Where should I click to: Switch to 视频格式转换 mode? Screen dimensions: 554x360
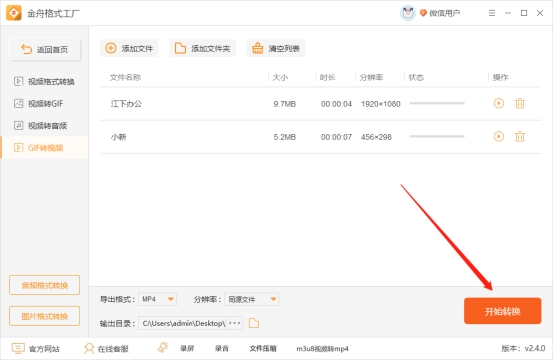pyautogui.click(x=44, y=82)
